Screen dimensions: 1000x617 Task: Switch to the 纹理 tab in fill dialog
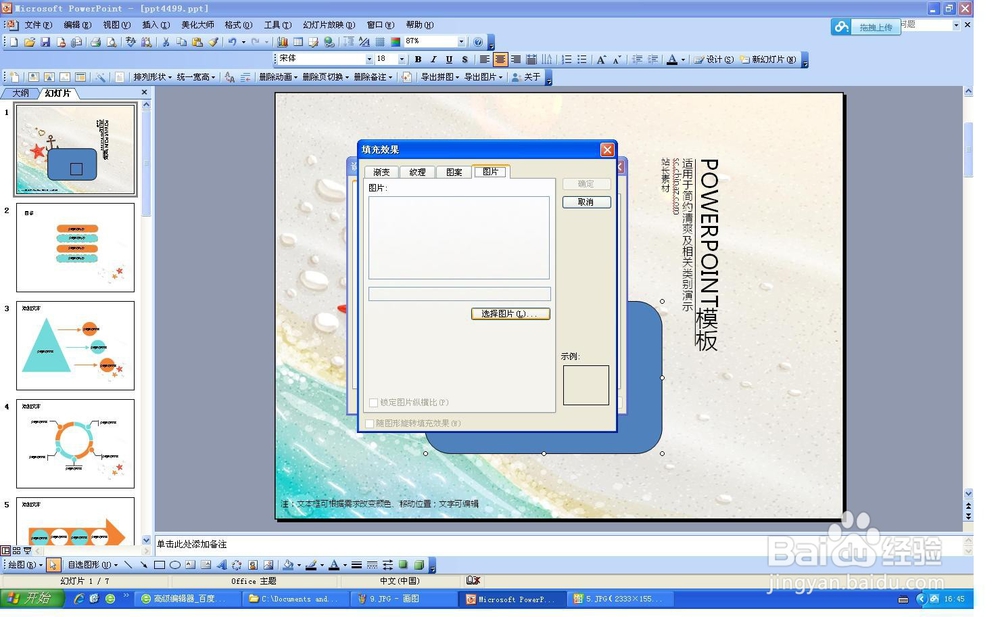[x=418, y=172]
